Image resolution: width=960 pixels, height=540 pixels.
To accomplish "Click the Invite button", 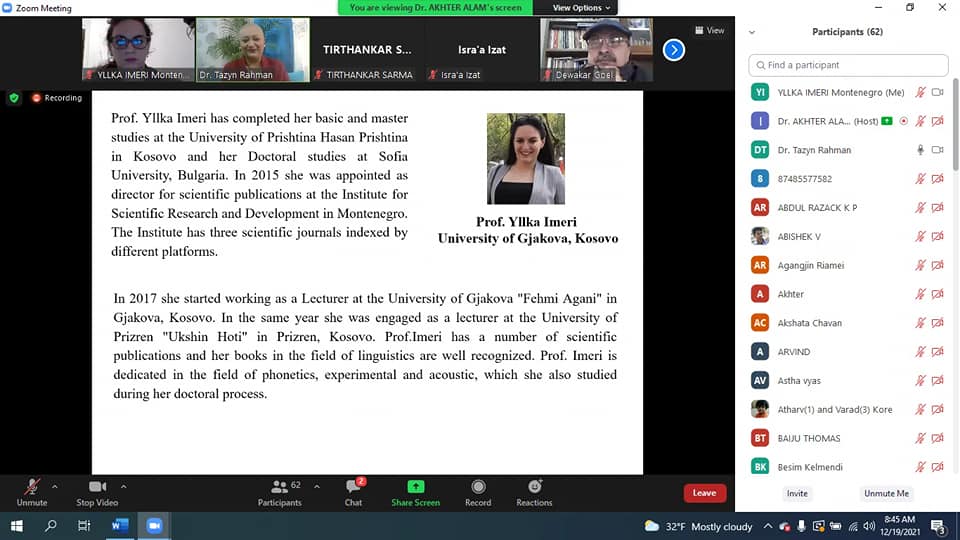I will [x=797, y=493].
